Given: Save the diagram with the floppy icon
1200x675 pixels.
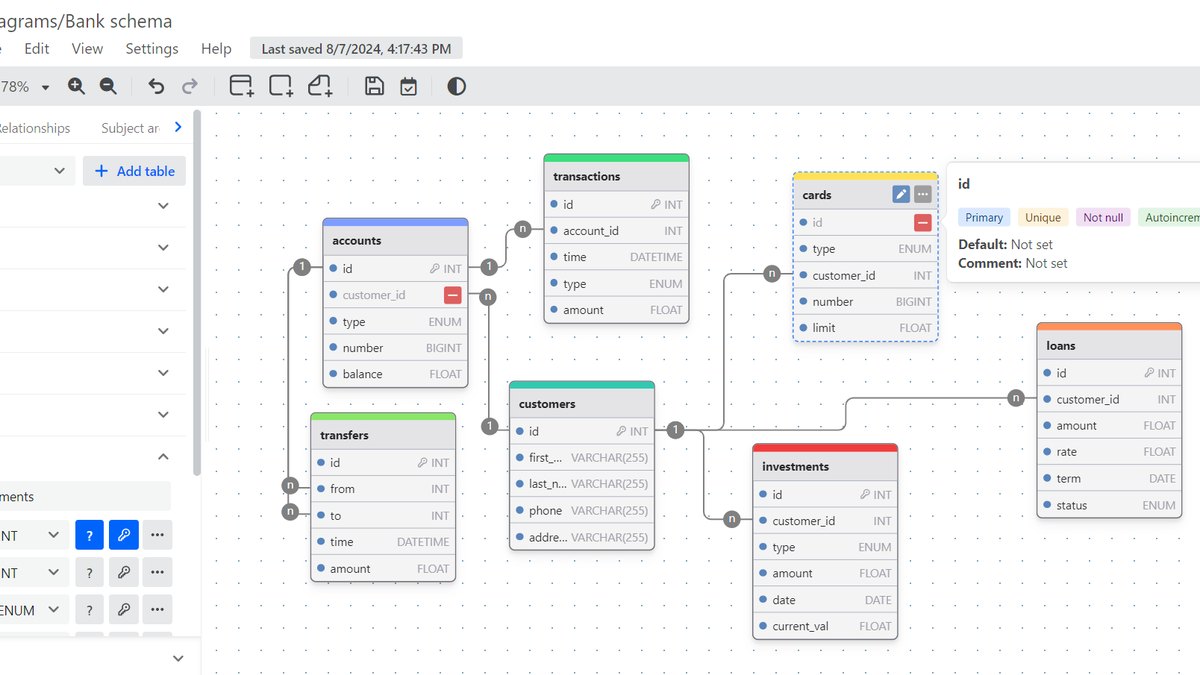Looking at the screenshot, I should click(374, 87).
